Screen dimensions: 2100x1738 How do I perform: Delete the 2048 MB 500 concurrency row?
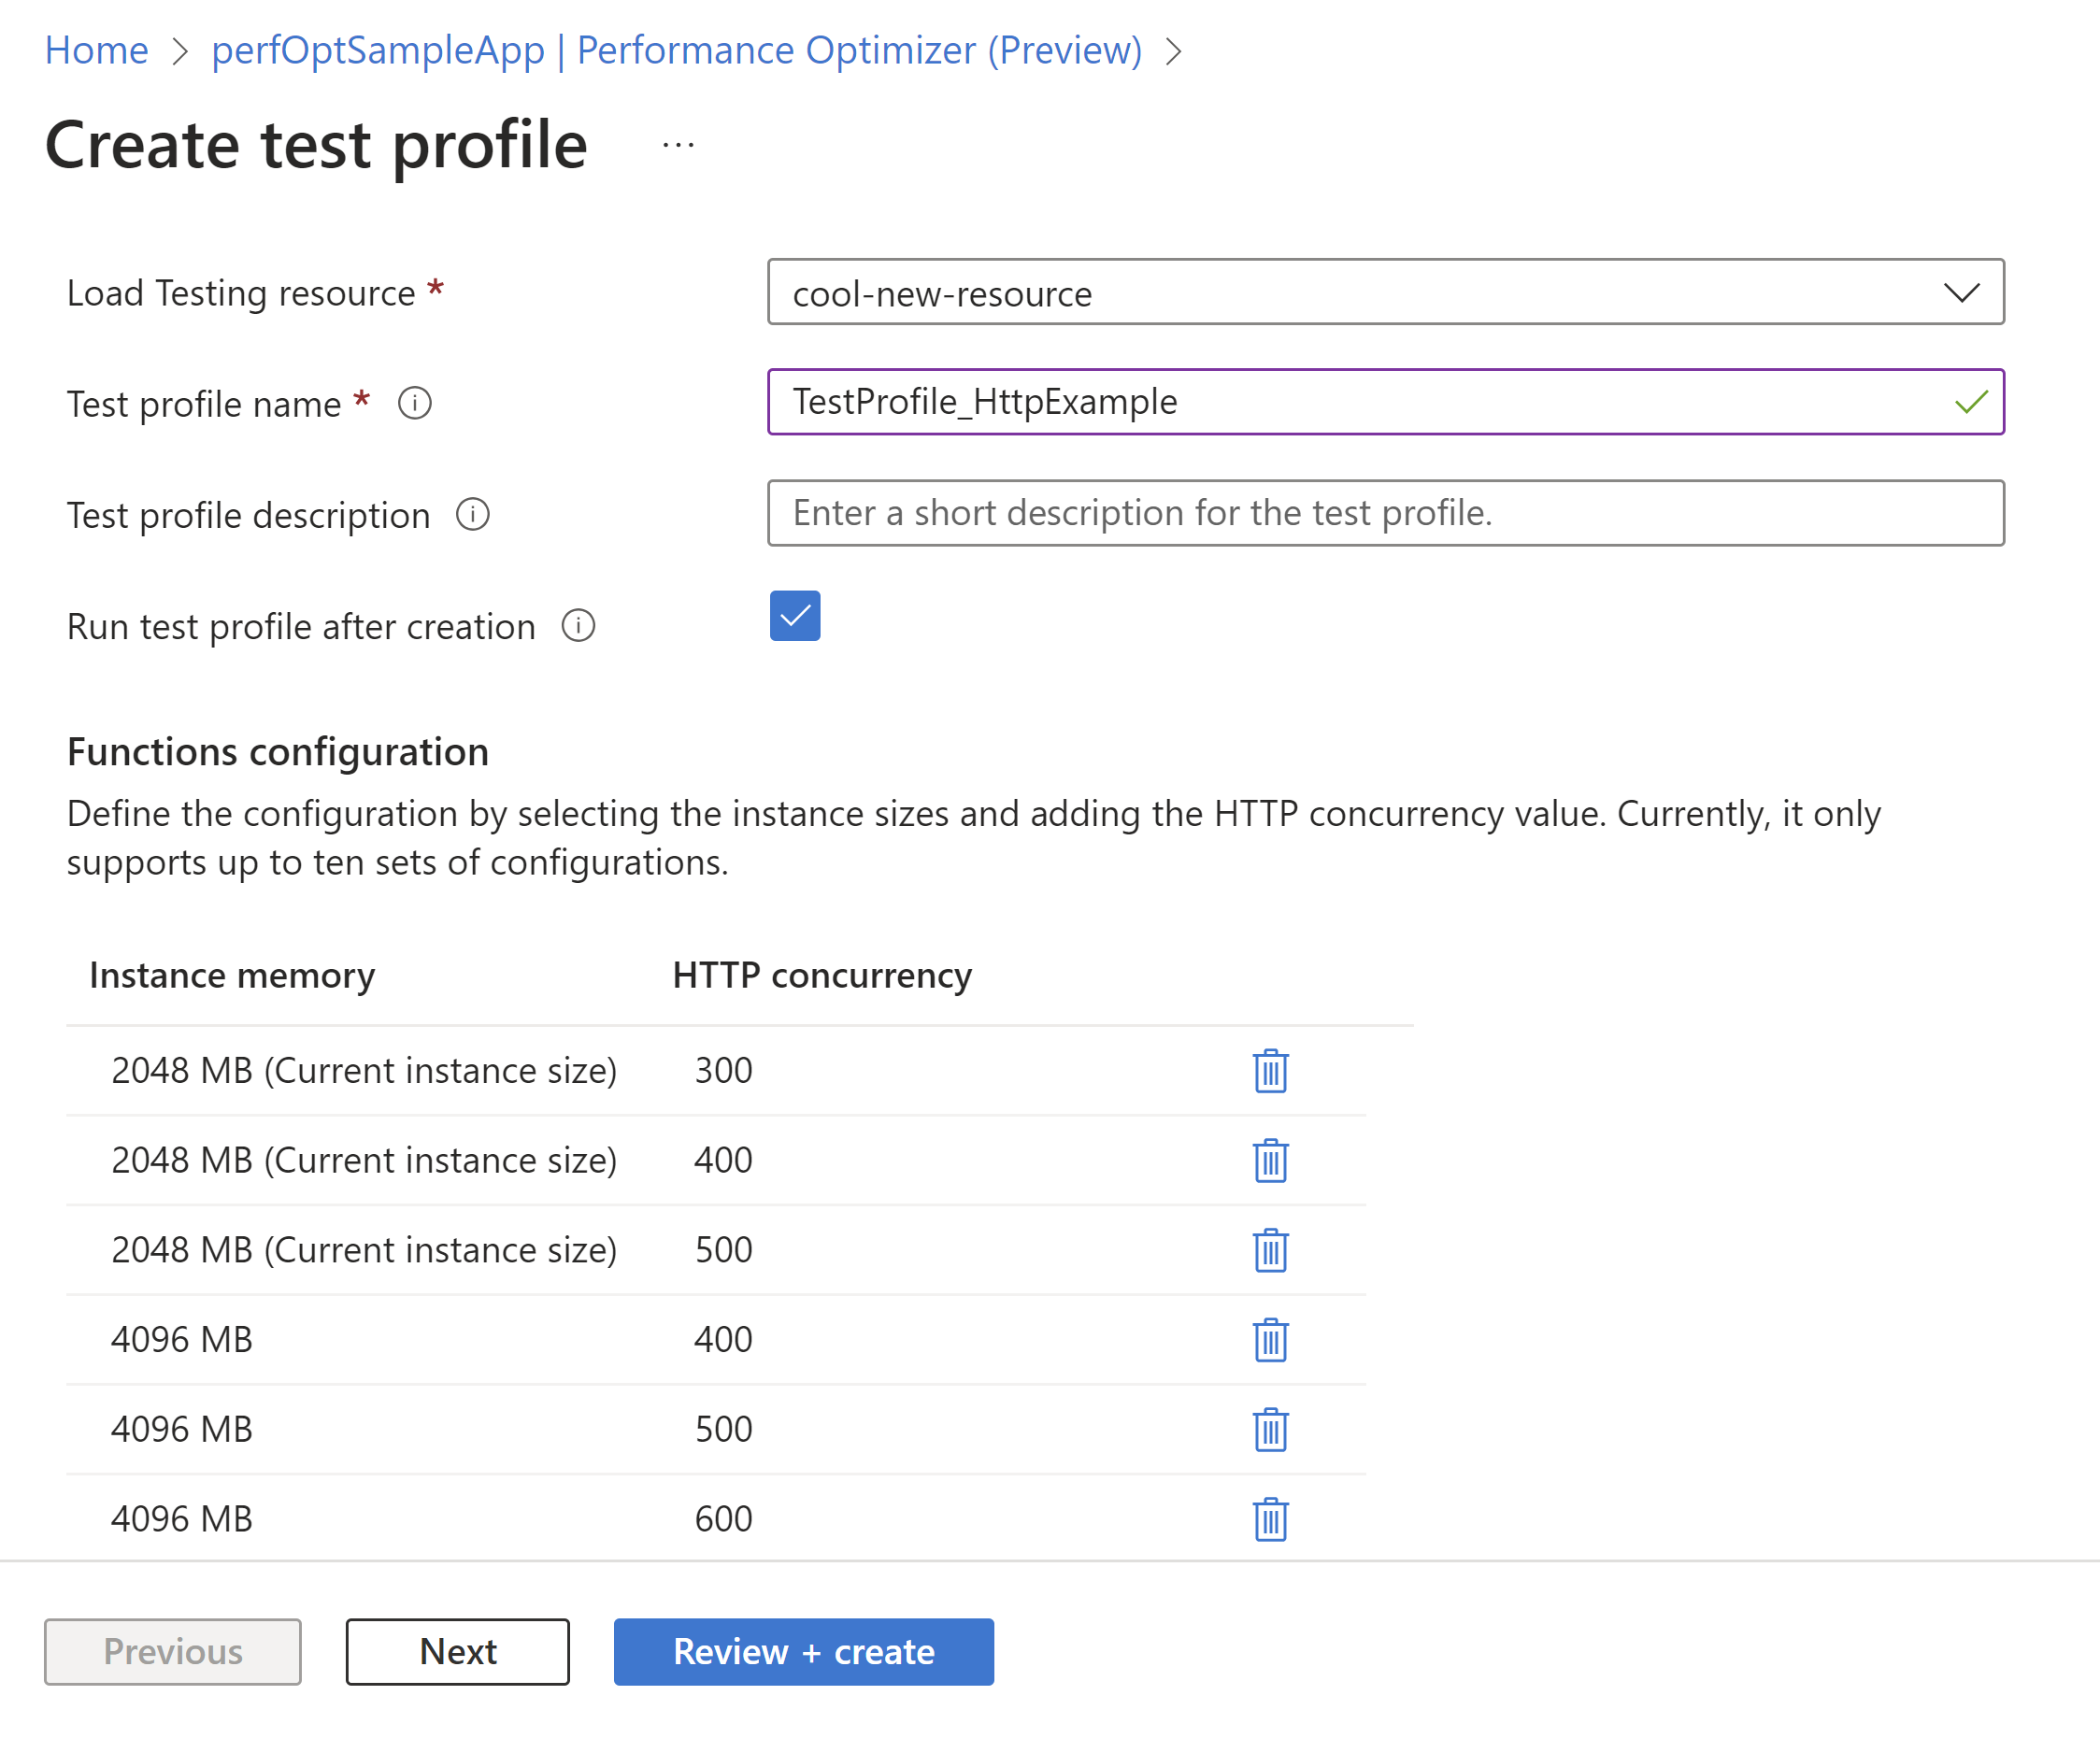(1270, 1250)
